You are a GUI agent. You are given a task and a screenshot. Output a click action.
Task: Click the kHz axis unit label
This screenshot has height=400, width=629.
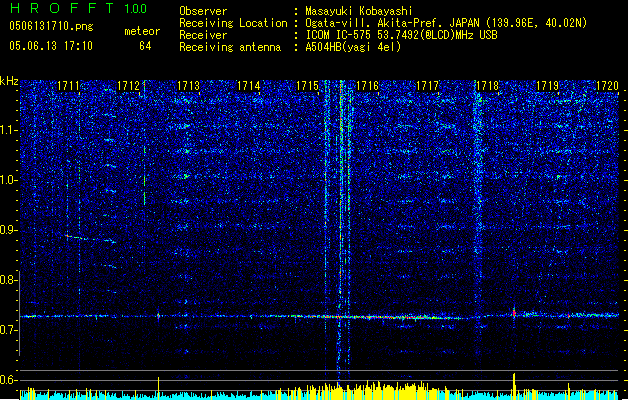[x=9, y=81]
